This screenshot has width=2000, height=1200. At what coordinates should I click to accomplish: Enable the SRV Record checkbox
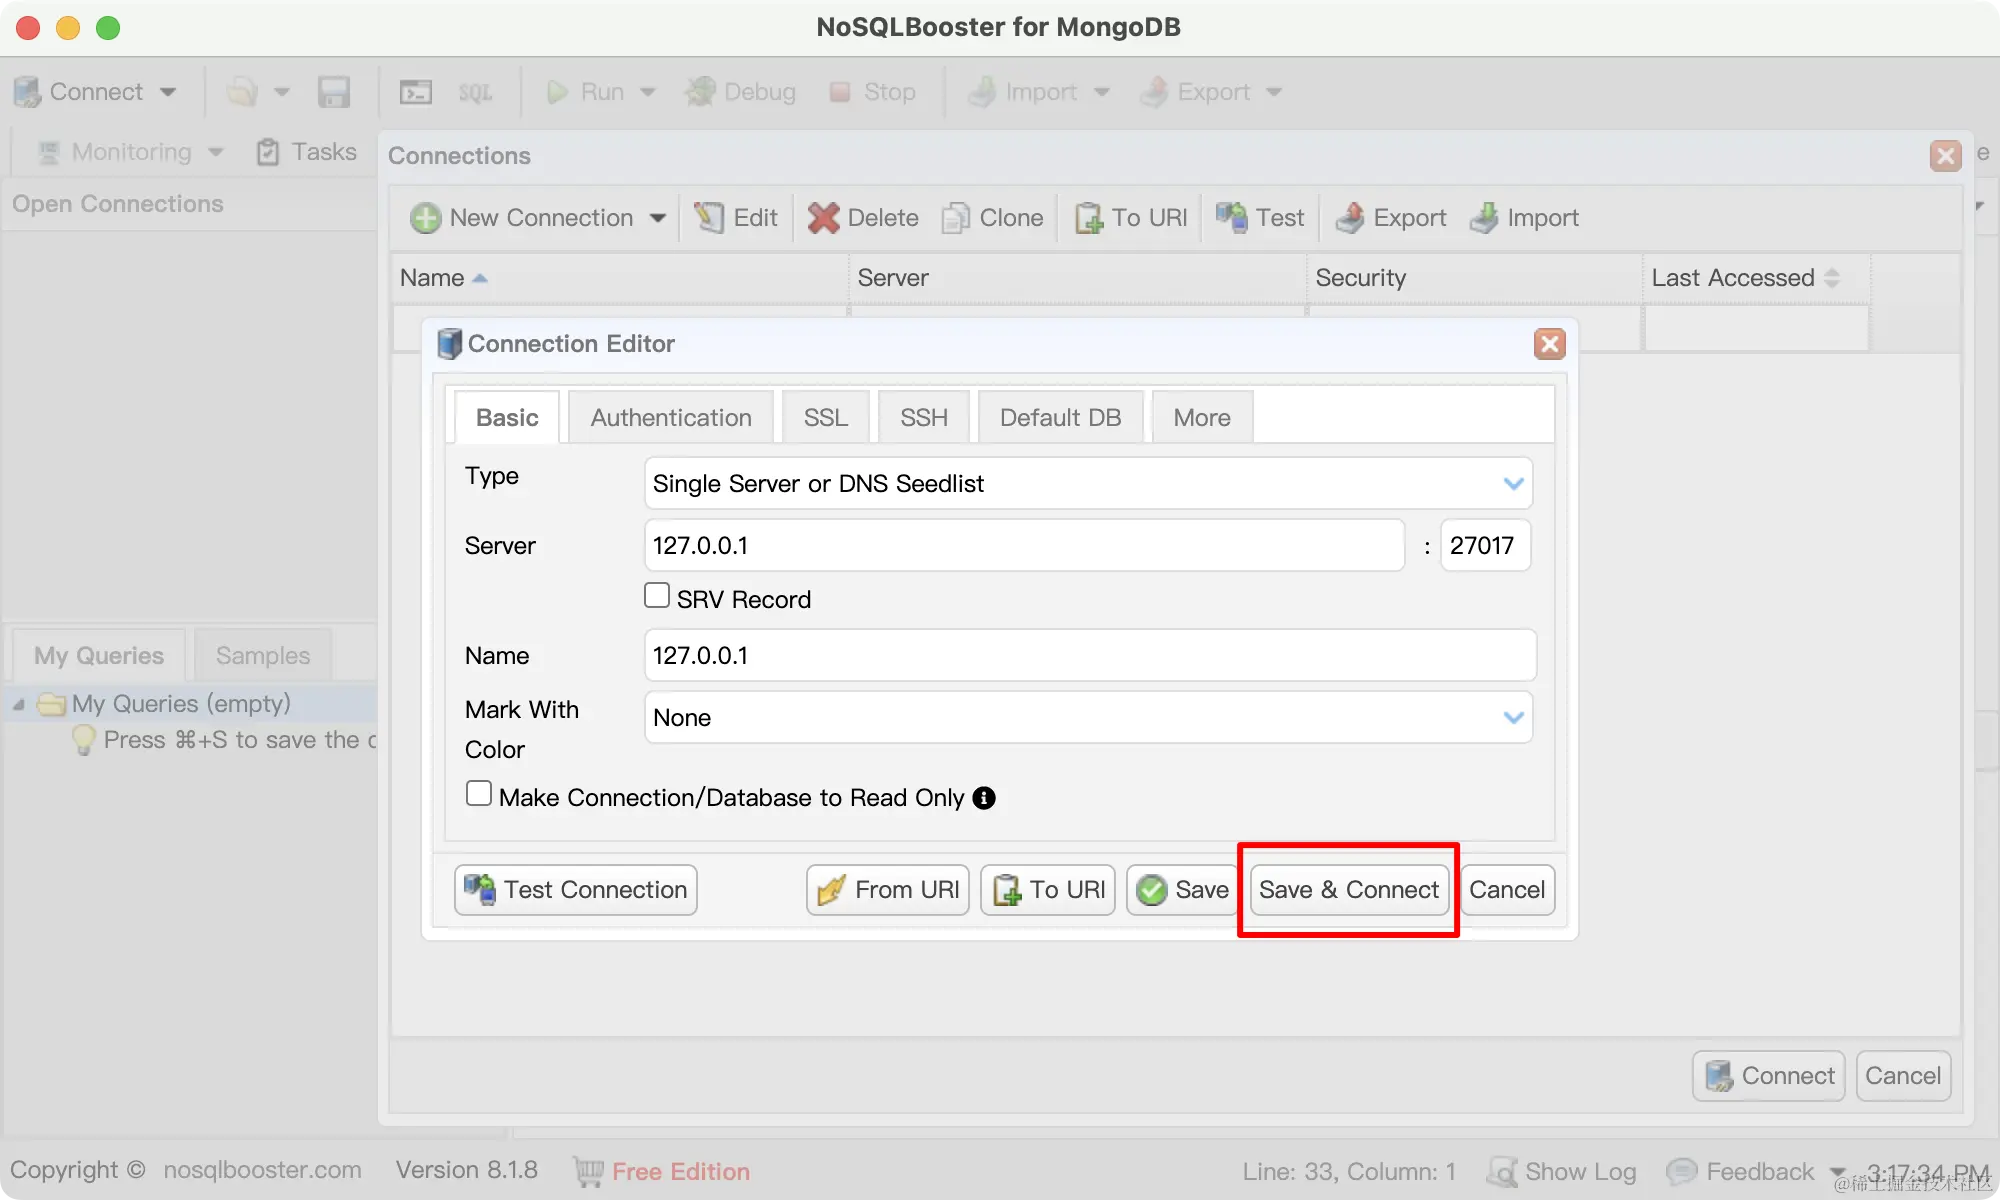tap(657, 596)
